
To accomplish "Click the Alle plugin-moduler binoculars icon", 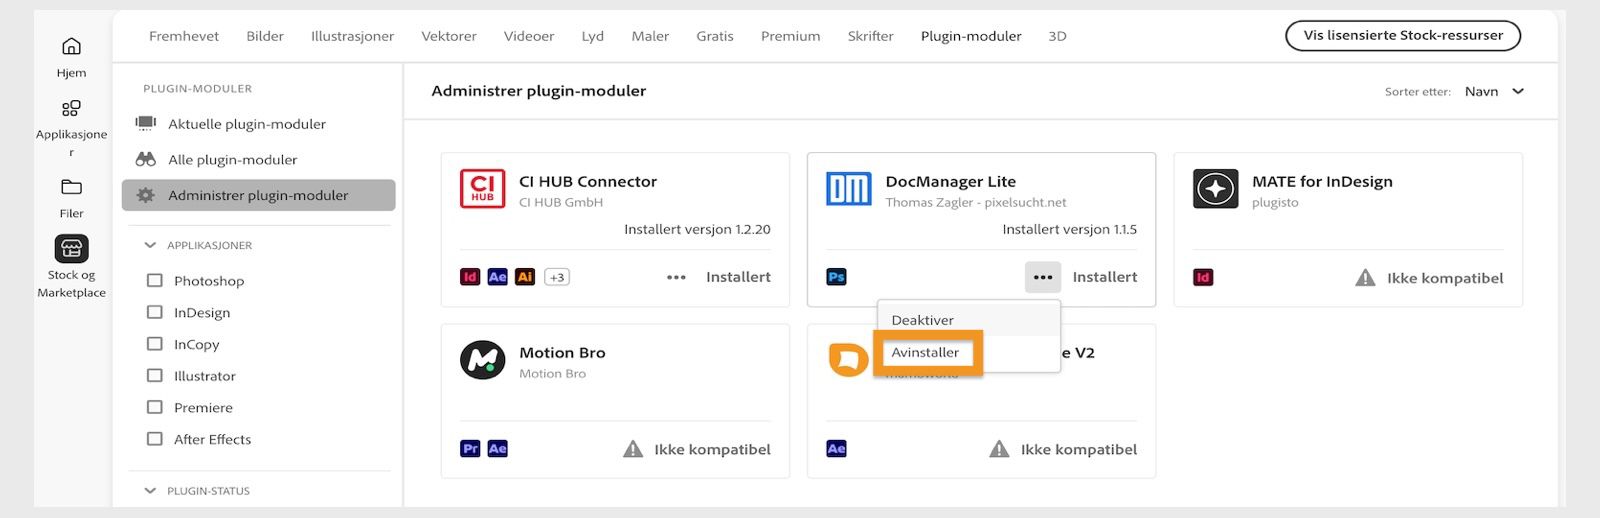I will point(146,159).
